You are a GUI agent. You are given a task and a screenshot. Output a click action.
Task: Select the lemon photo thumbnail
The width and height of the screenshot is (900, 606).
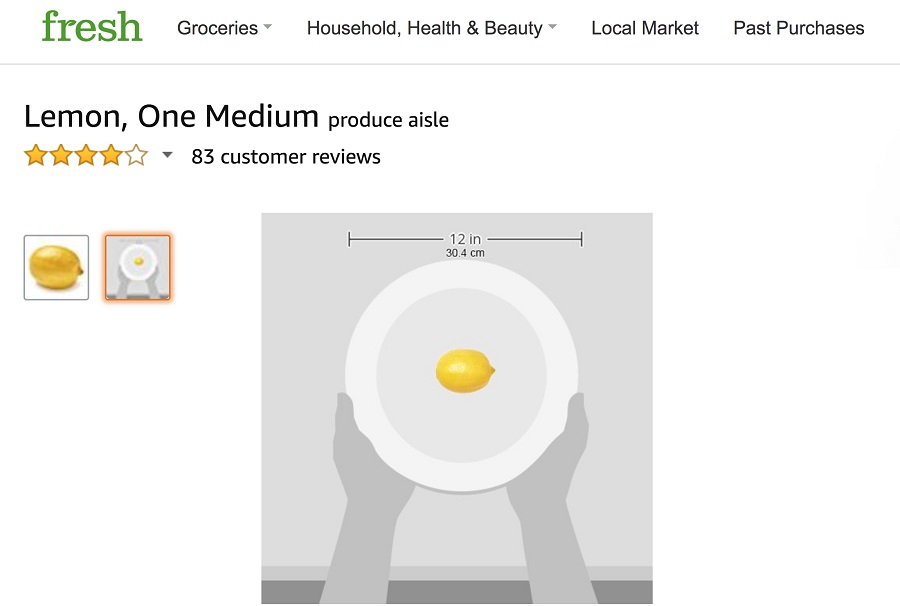point(56,267)
